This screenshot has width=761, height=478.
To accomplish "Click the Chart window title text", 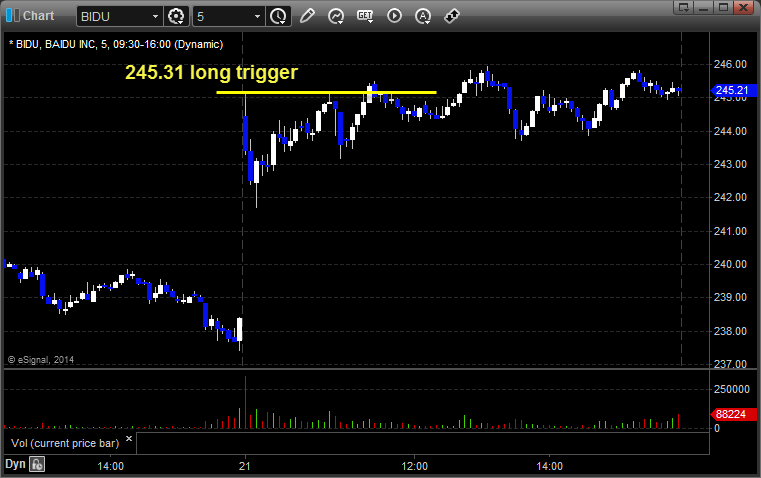I will click(x=38, y=16).
